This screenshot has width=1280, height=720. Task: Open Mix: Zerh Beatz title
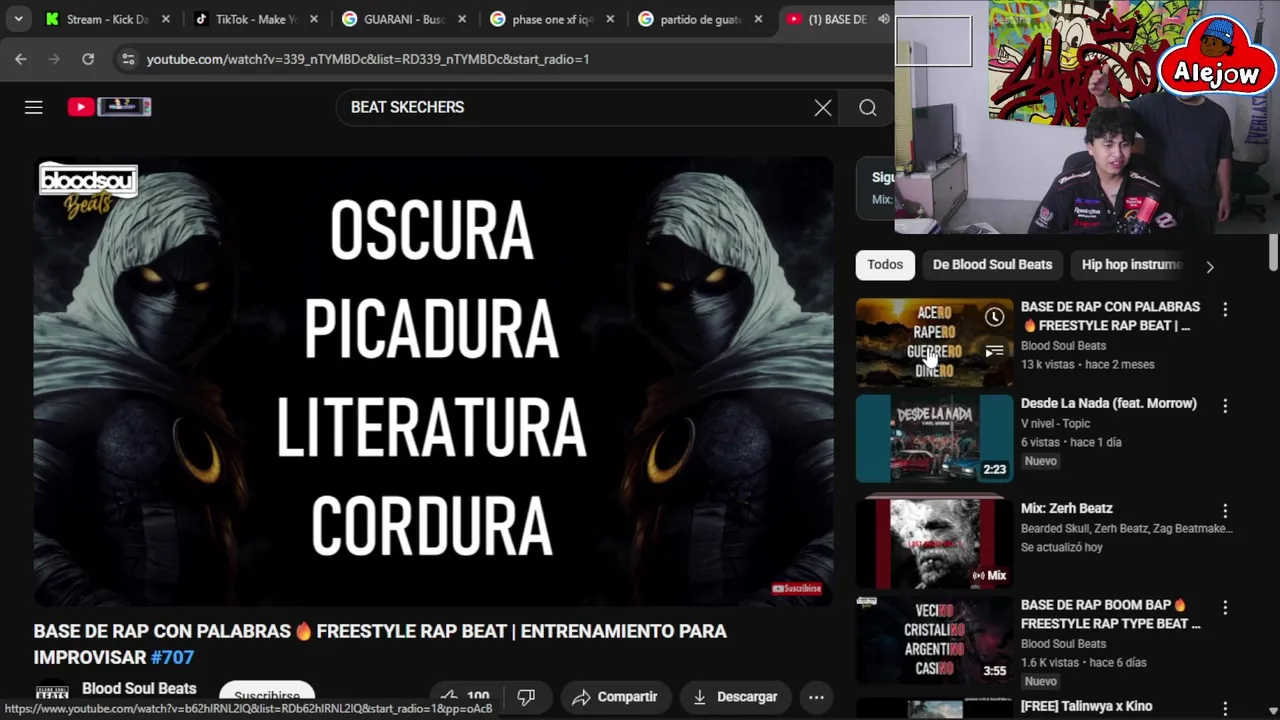(1066, 508)
